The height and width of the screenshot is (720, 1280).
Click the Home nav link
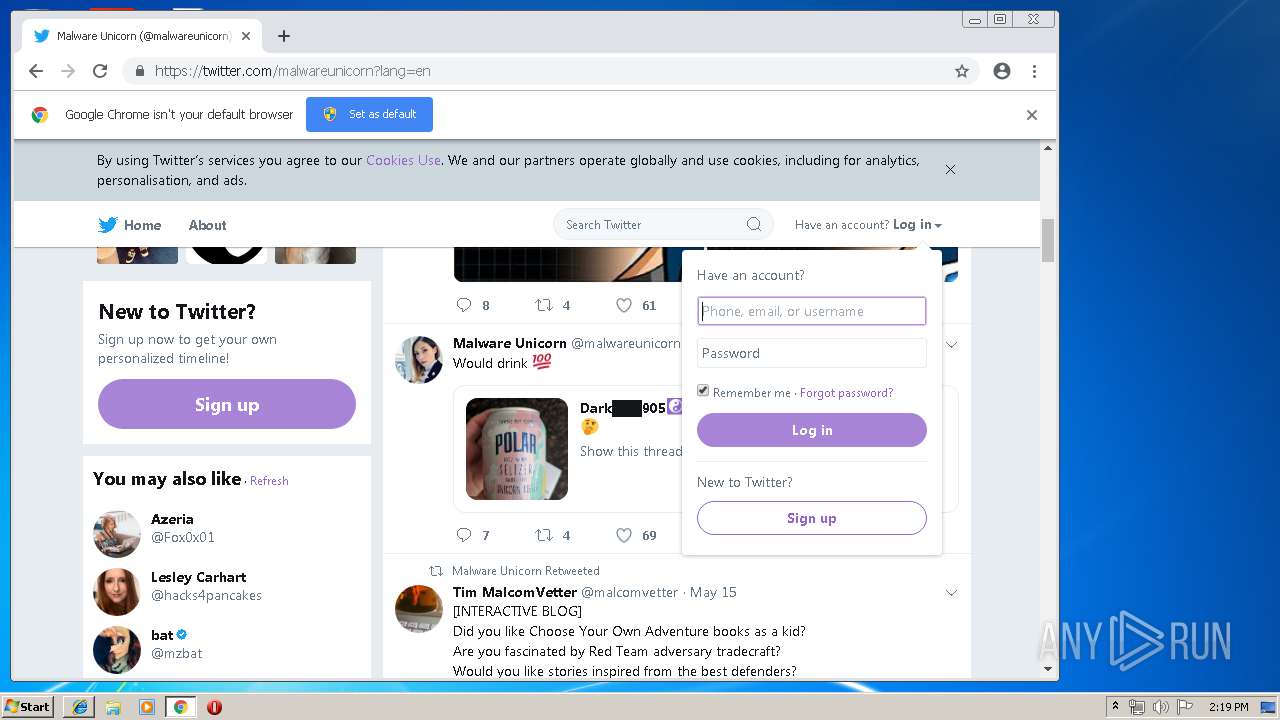pyautogui.click(x=142, y=225)
